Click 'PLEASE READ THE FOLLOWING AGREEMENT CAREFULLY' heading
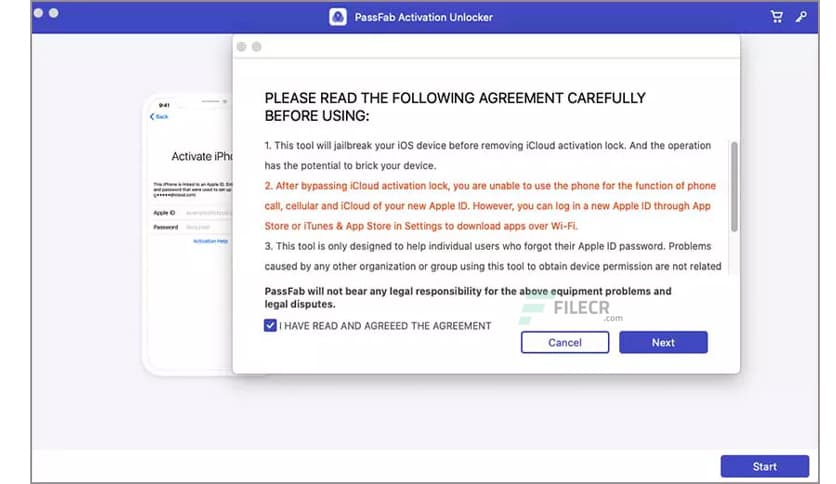This screenshot has width=836, height=484. click(x=455, y=107)
